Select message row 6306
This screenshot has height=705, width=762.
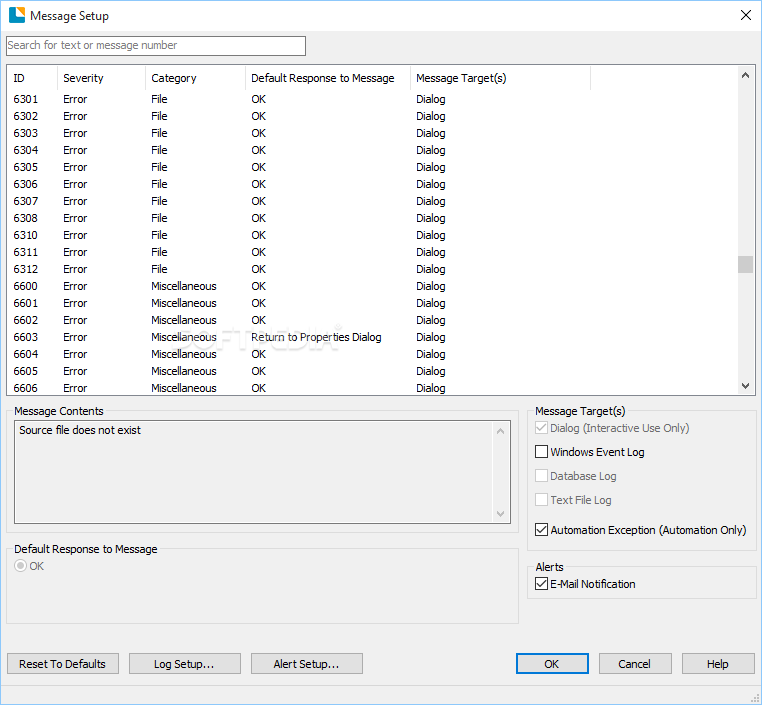coord(372,184)
